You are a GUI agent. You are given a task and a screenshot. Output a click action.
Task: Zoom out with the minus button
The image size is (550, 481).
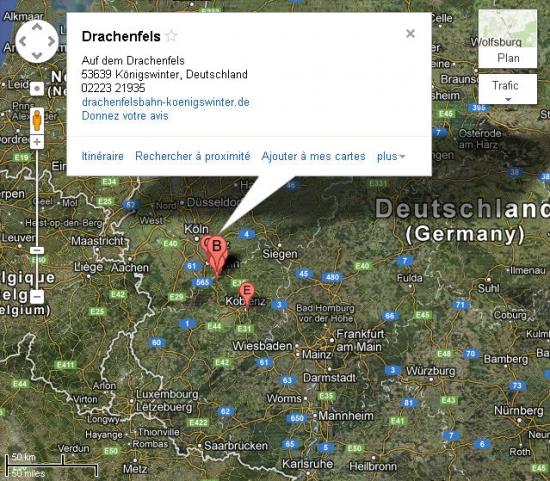(37, 296)
